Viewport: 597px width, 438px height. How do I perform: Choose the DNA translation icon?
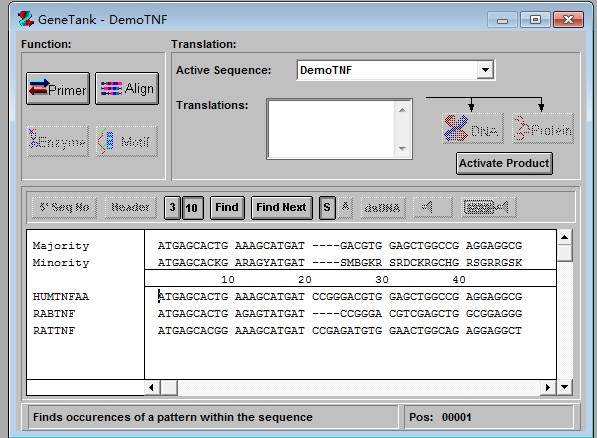click(x=472, y=129)
